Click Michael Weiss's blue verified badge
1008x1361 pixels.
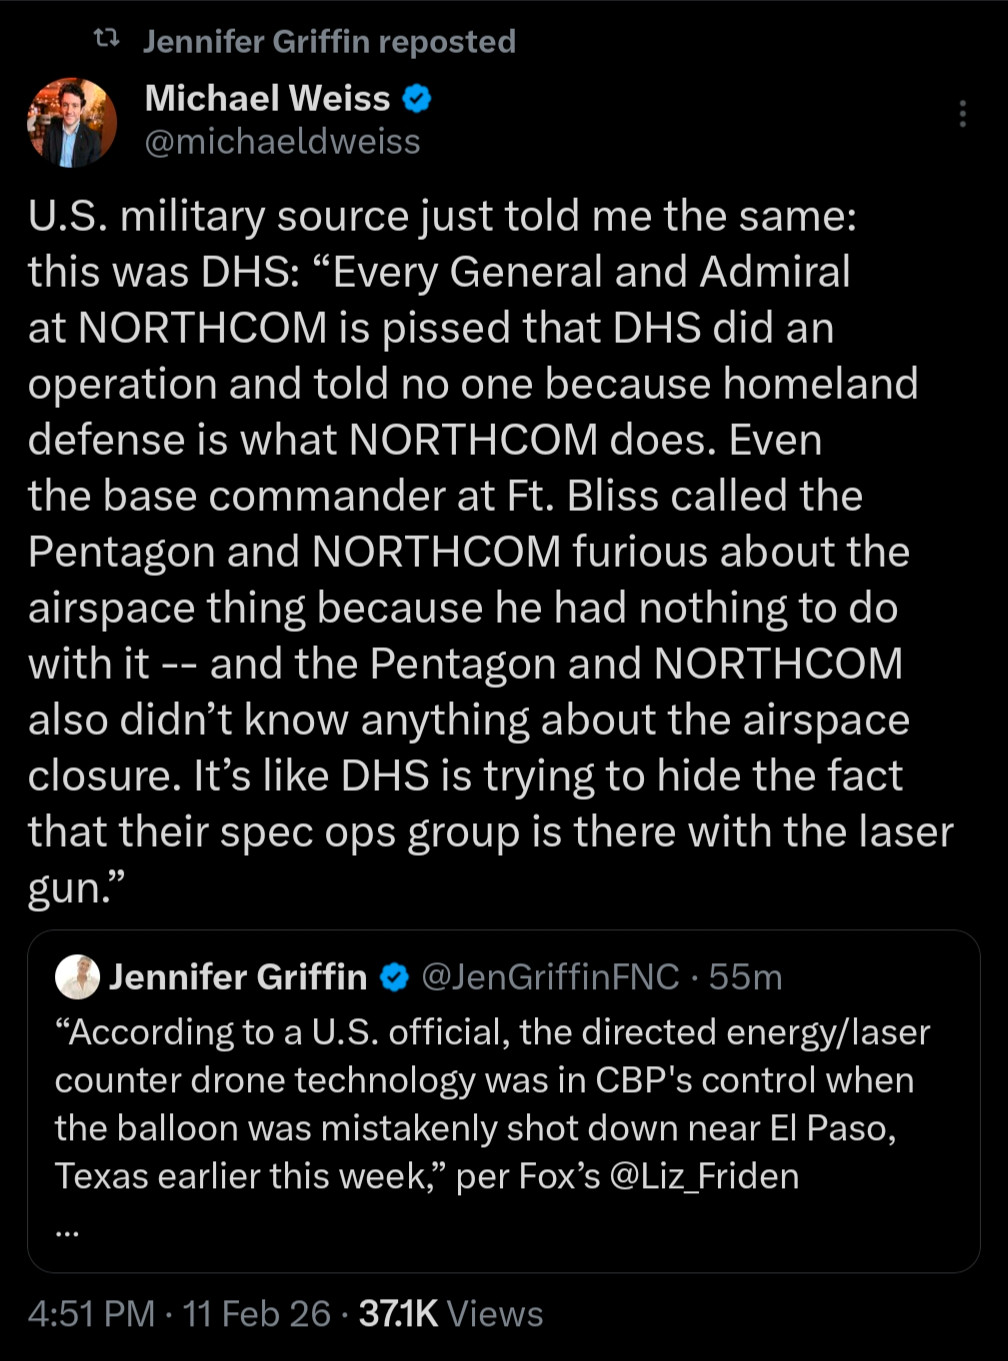coord(417,99)
